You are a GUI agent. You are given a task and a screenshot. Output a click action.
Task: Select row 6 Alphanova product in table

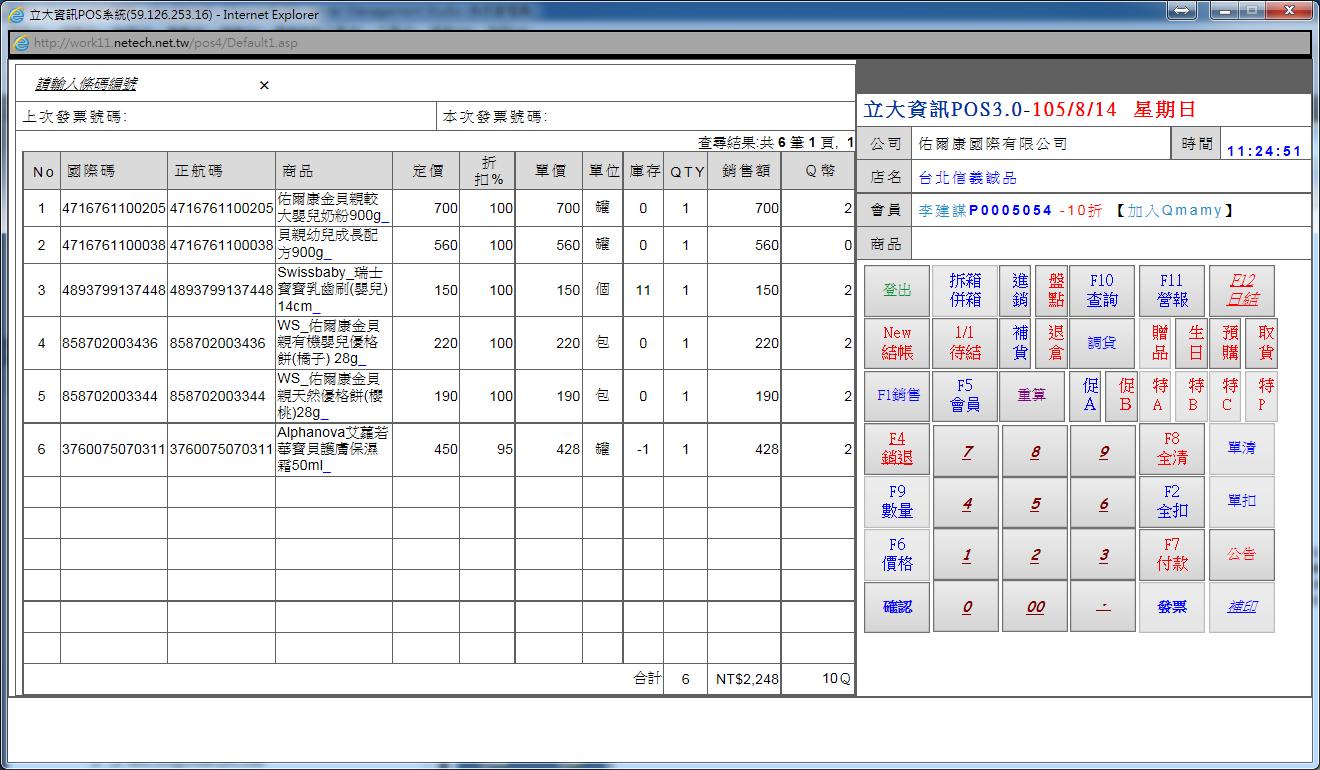coord(333,450)
